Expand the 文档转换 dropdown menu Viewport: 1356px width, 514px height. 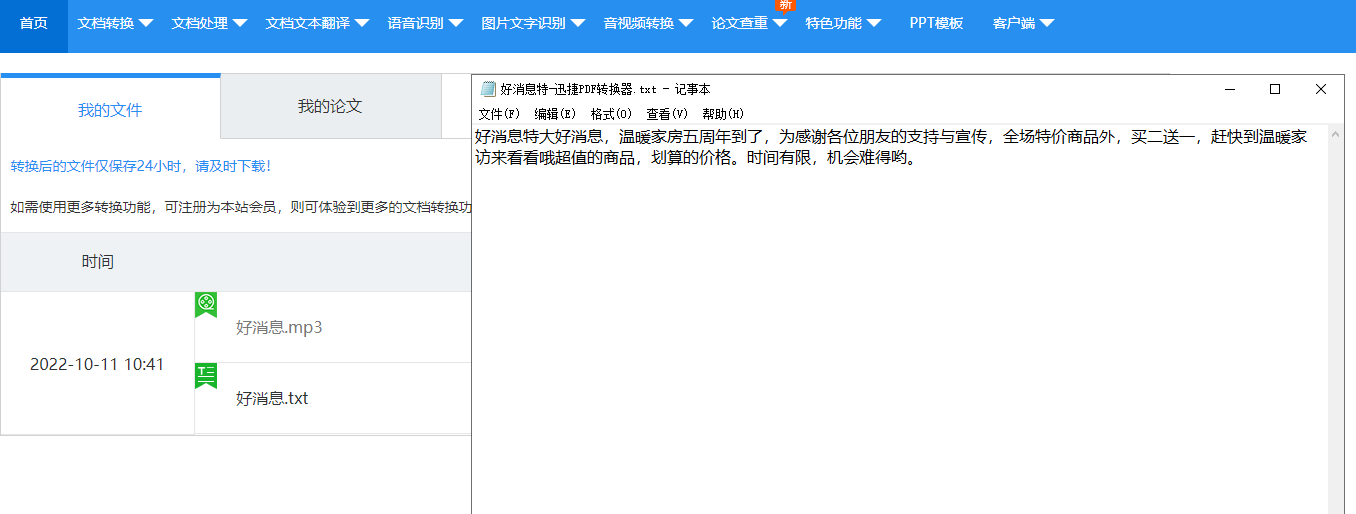115,23
